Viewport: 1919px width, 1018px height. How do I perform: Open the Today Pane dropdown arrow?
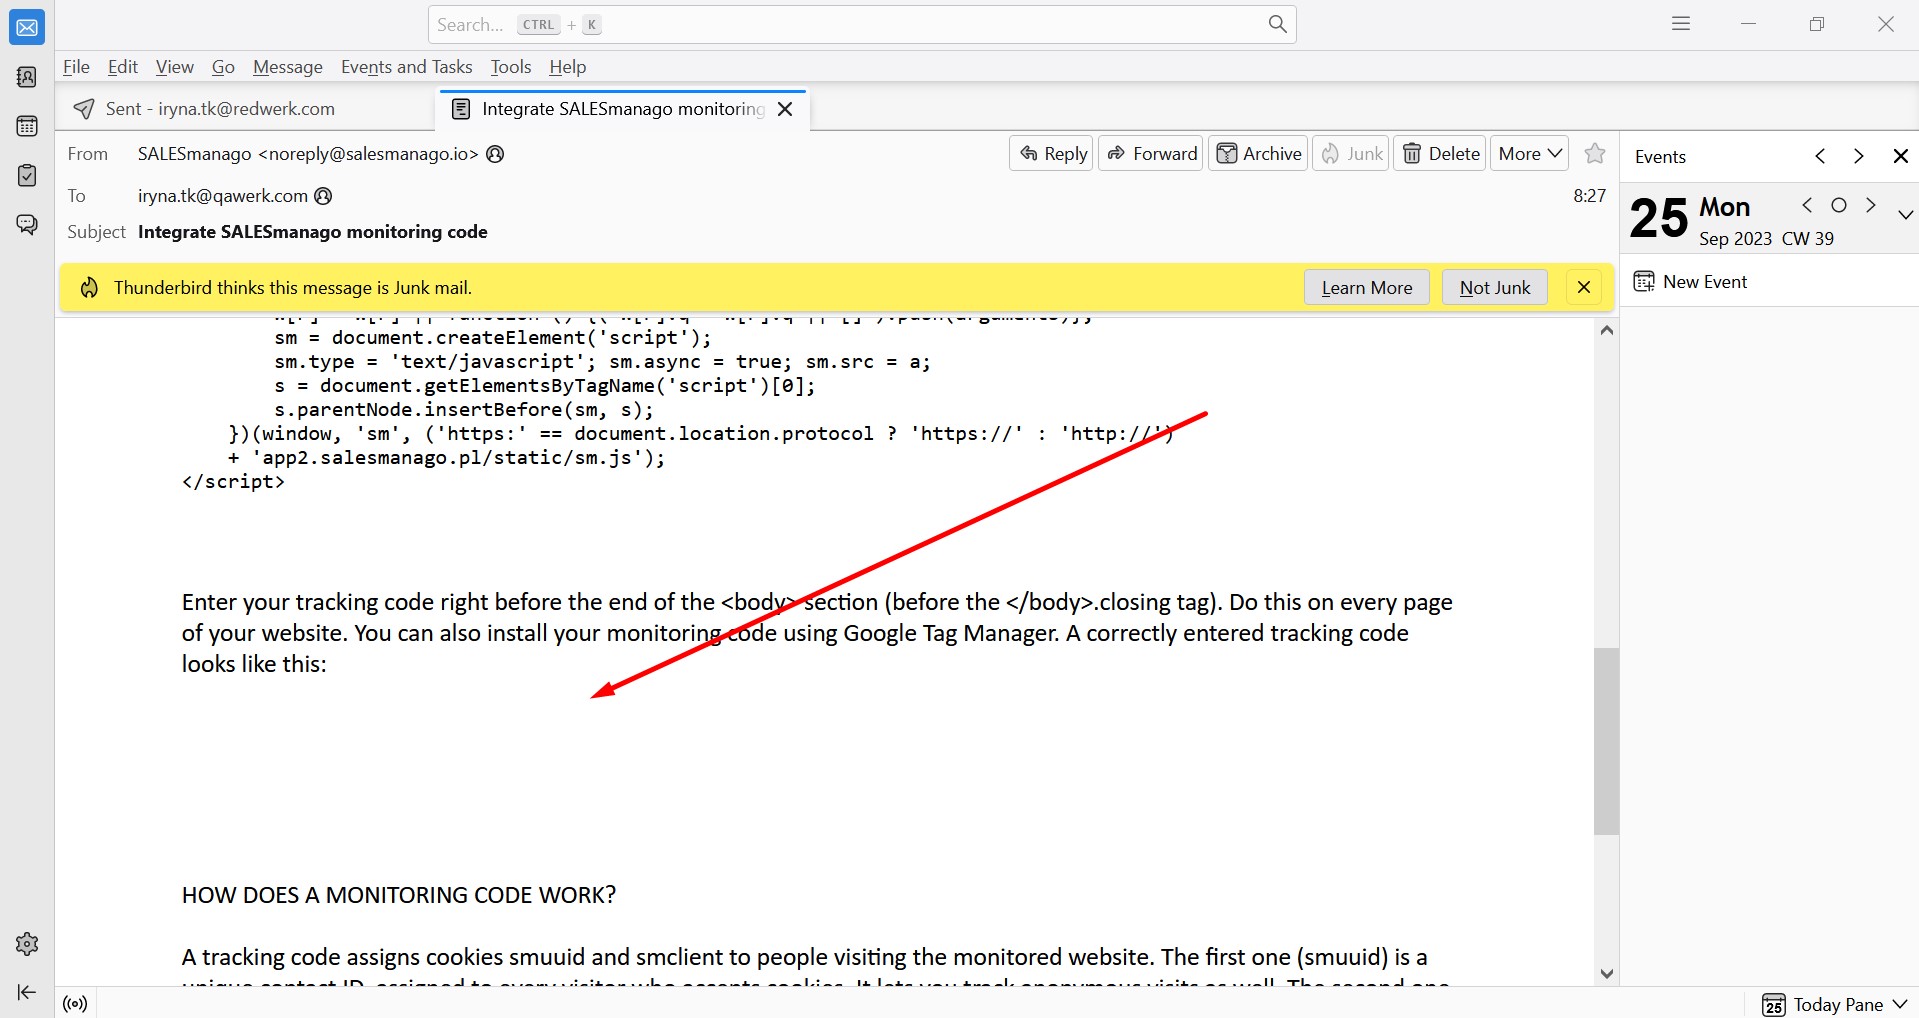(x=1900, y=1004)
